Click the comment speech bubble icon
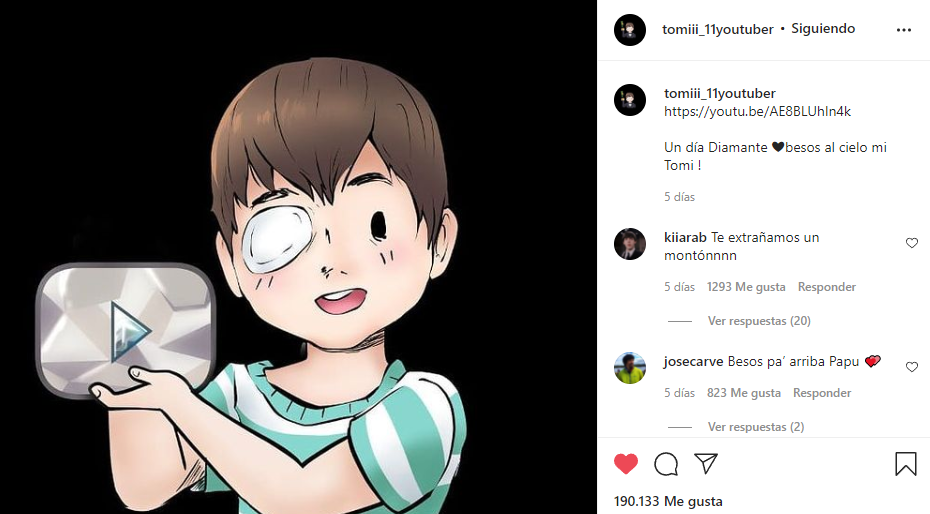930x514 pixels. (666, 464)
